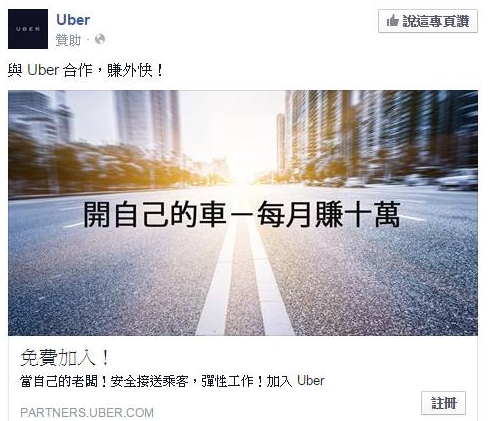Image resolution: width=500 pixels, height=421 pixels.
Task: Open the 免費加入! headline link
Action: pos(65,358)
